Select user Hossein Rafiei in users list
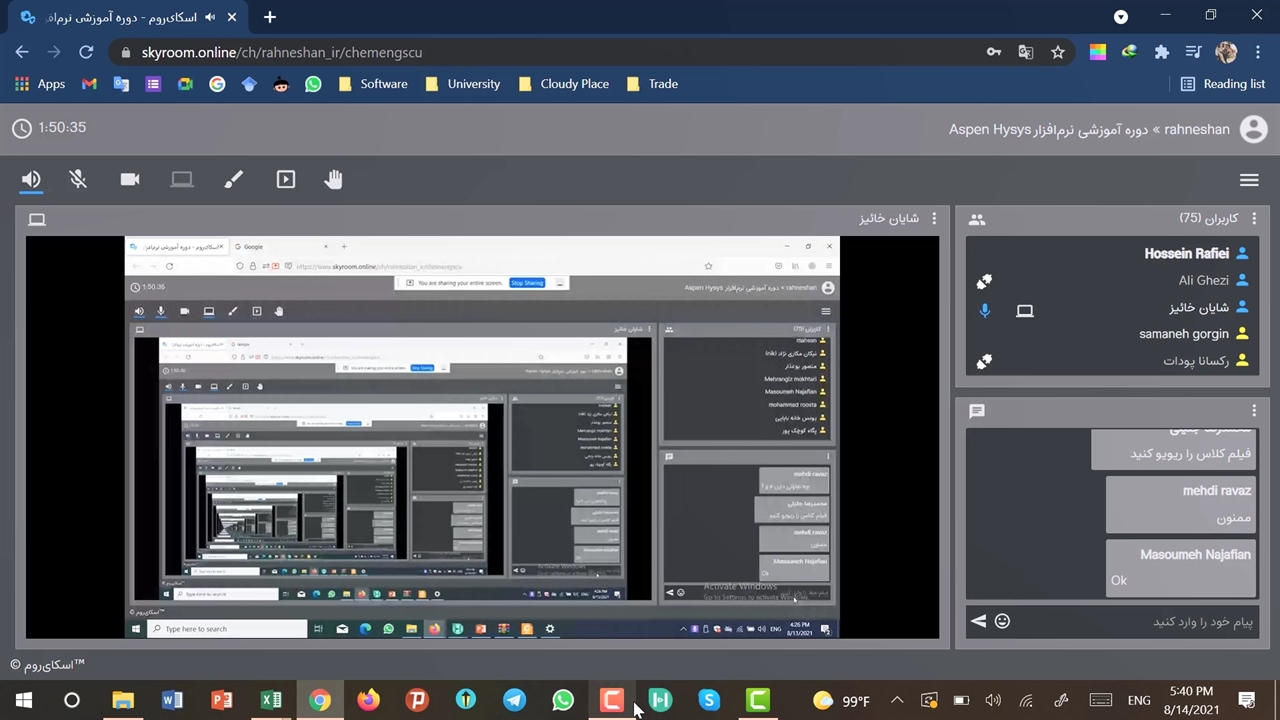 click(x=1186, y=254)
